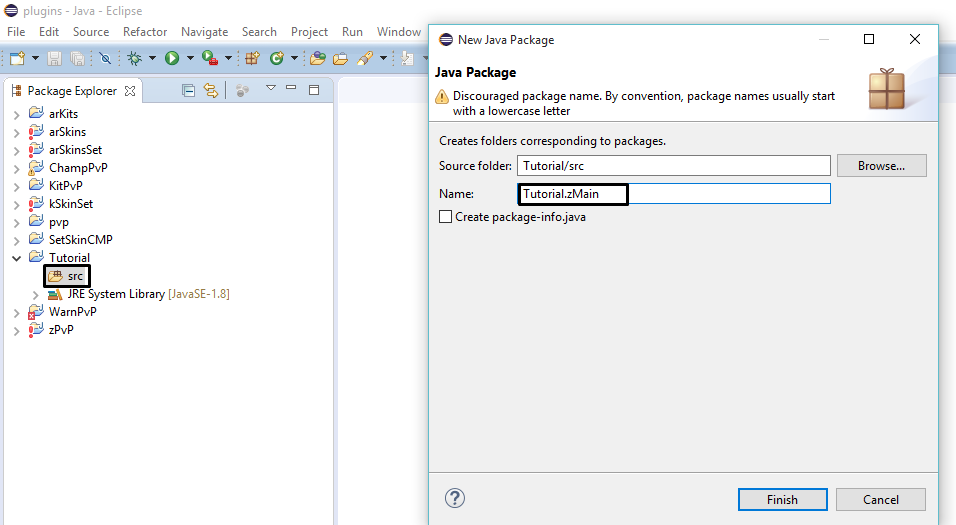The width and height of the screenshot is (956, 525).
Task: Click the Debug bug icon in toolbar
Action: pyautogui.click(x=134, y=59)
